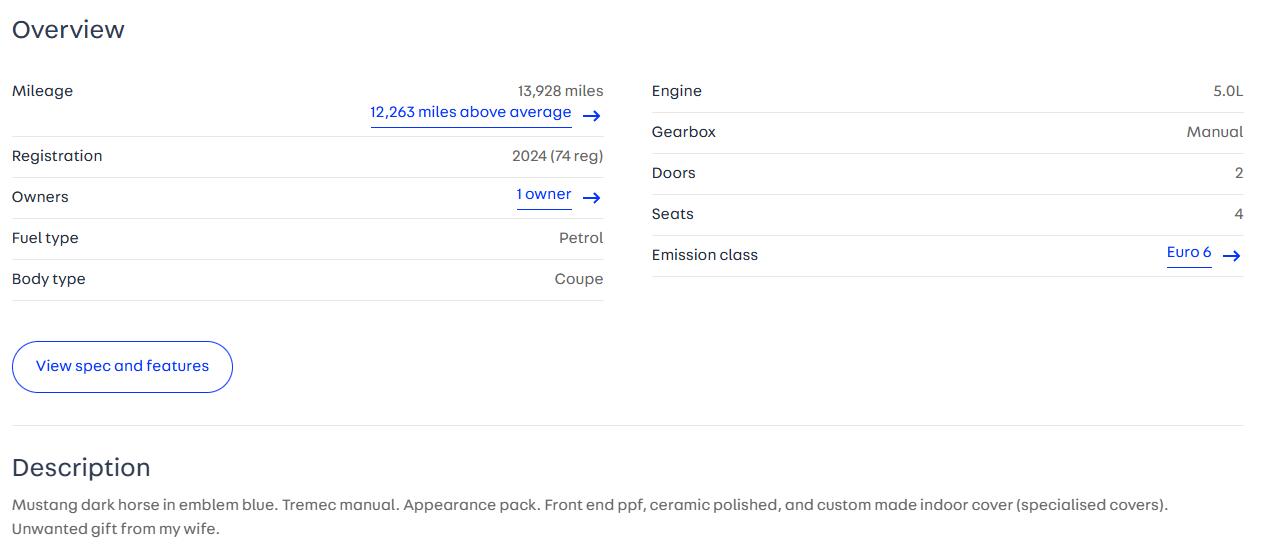
Task: Open the 1 owner link
Action: click(544, 195)
